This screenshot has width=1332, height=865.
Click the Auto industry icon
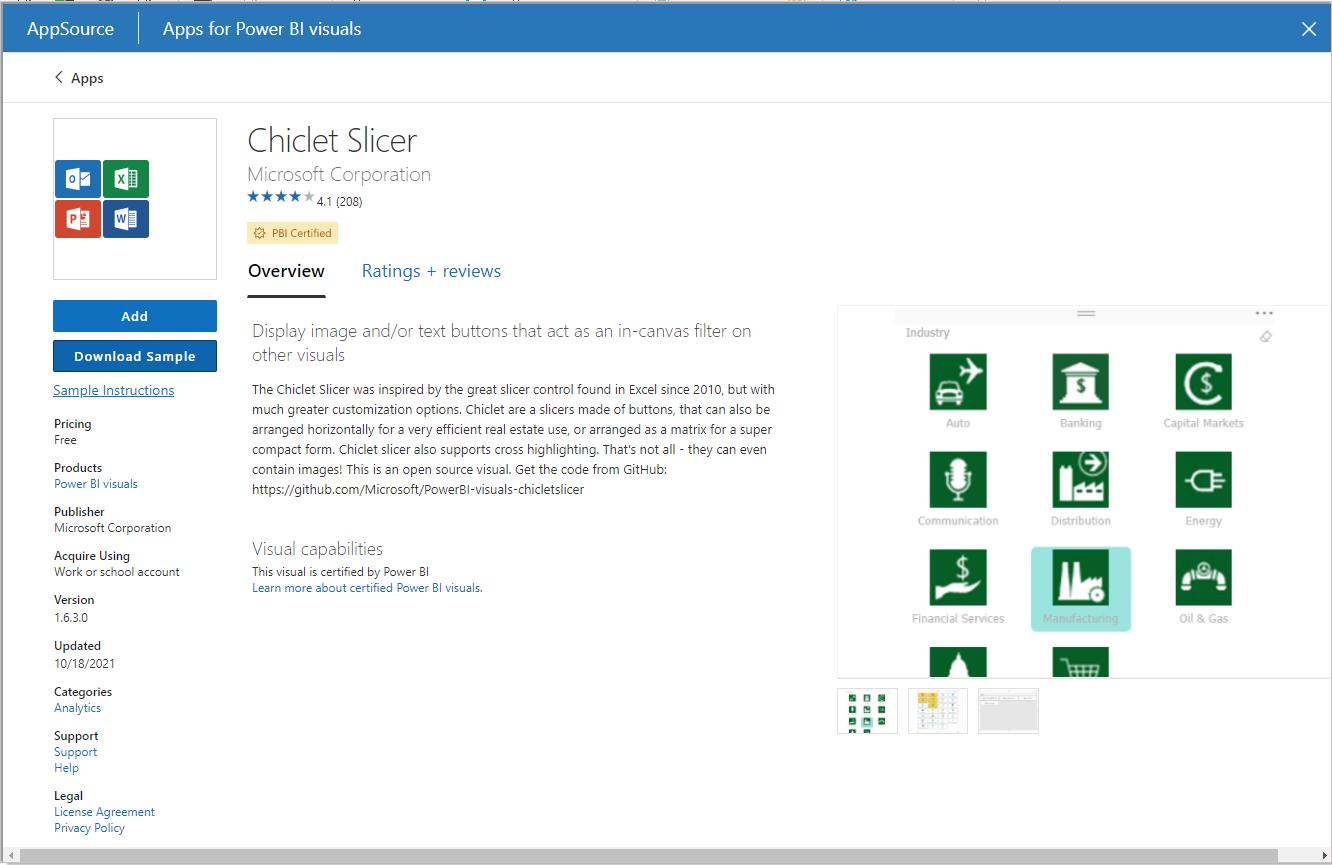tap(958, 381)
